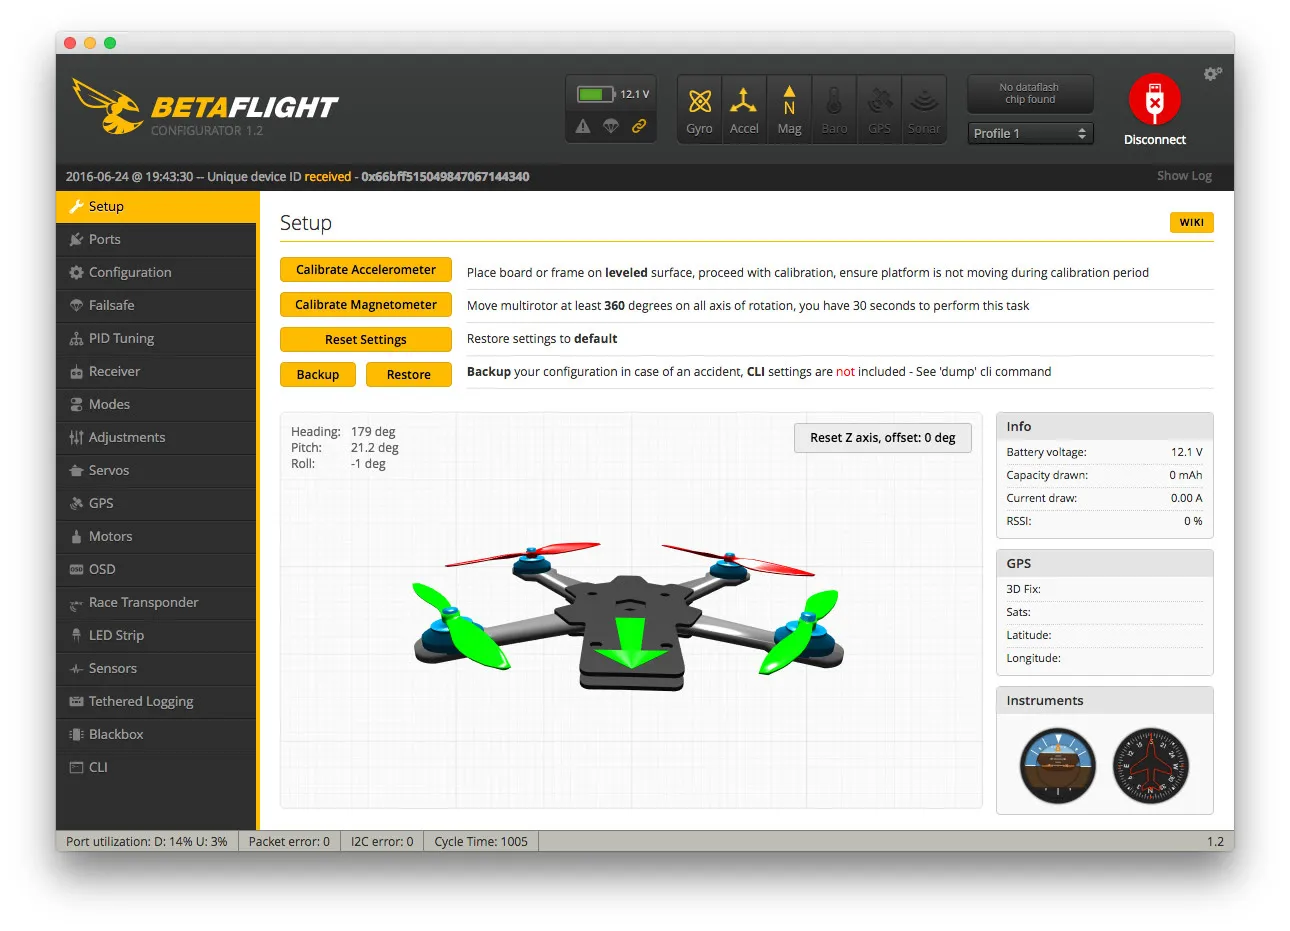
Task: Switch to the Motors tab
Action: point(110,536)
